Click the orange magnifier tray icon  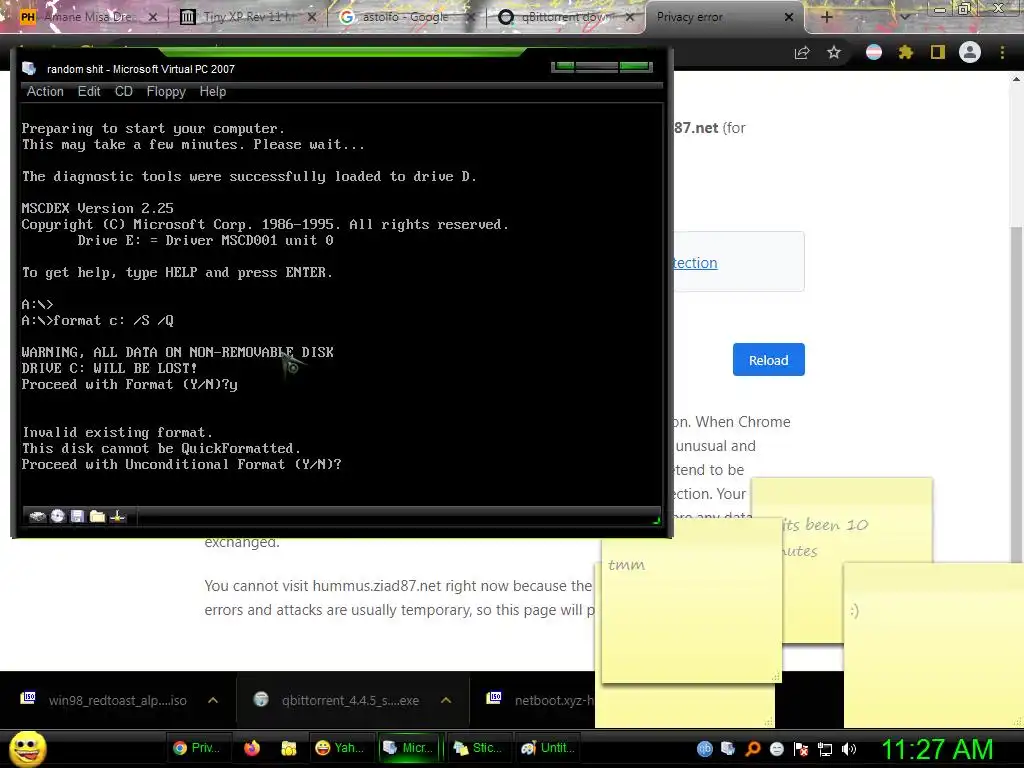point(753,749)
